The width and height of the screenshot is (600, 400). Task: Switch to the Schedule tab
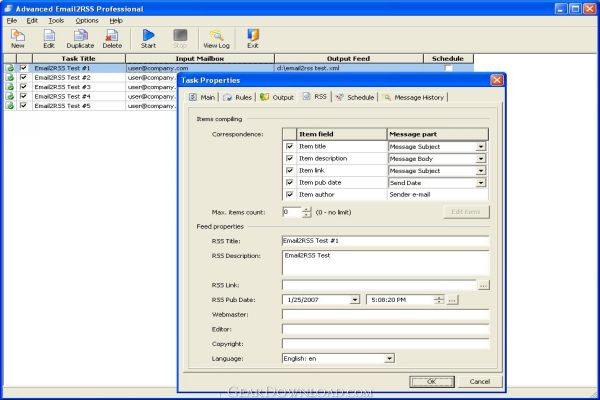click(x=355, y=97)
